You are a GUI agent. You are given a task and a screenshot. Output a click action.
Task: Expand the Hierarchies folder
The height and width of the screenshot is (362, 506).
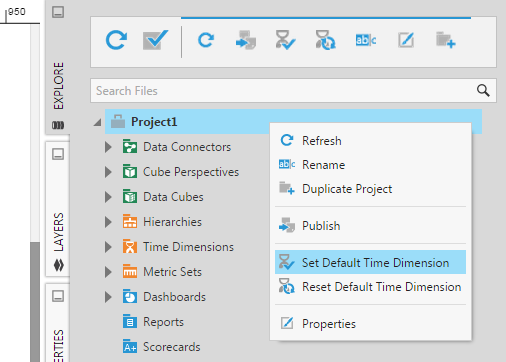pos(108,222)
